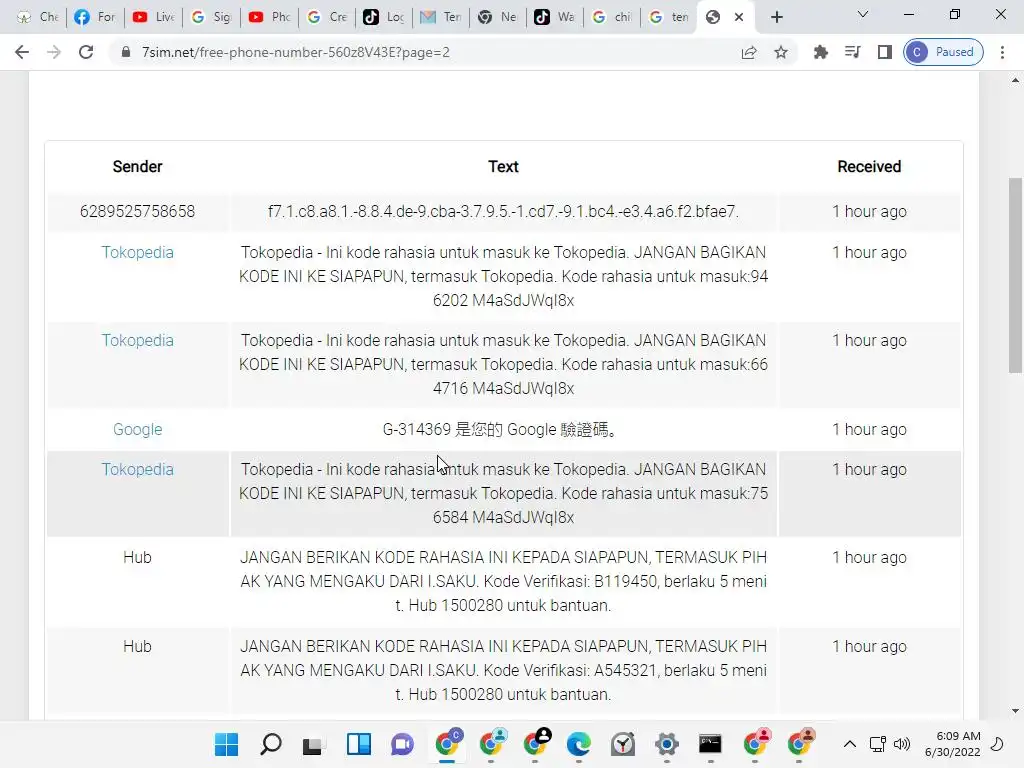Select the f7.1.c8.a8.1 message text
1024x768 pixels.
(x=504, y=212)
